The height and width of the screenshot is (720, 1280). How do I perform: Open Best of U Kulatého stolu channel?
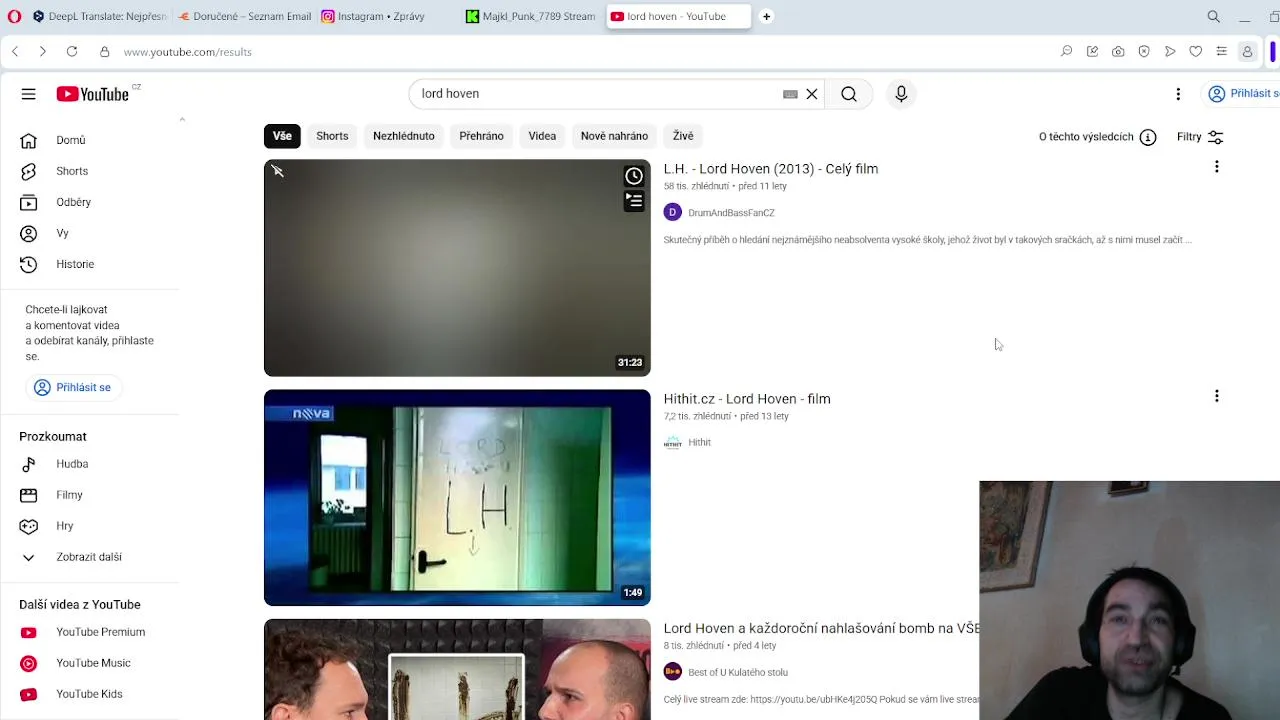point(738,673)
